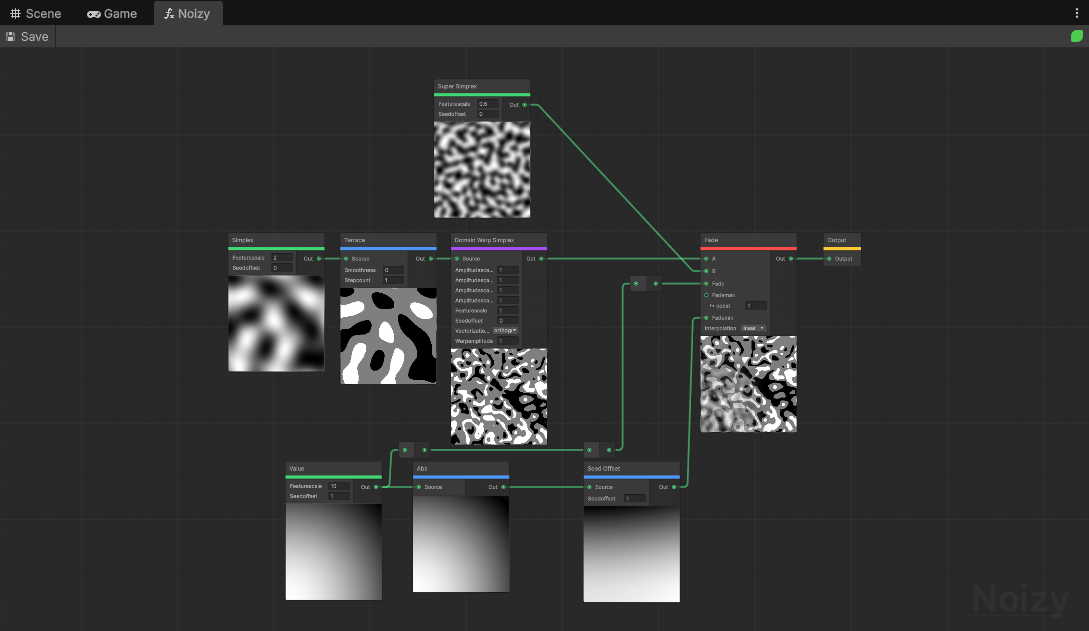This screenshot has width=1089, height=631.
Task: Edit Seedoffset field in Seed Offset node
Action: pos(635,498)
